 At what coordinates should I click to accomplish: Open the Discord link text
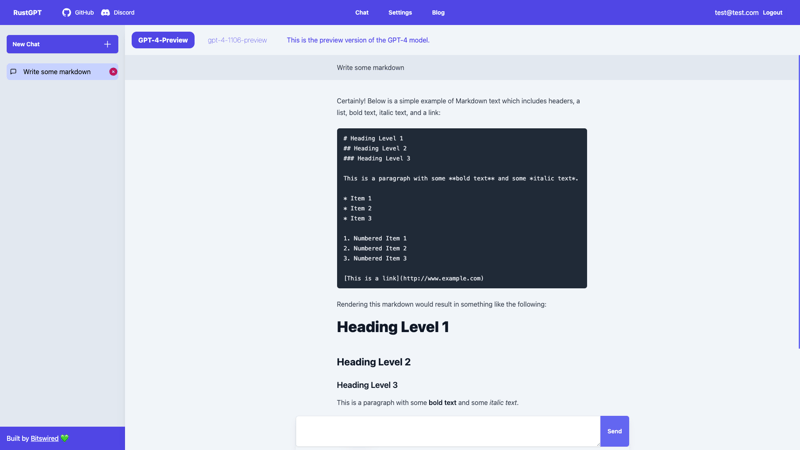click(x=124, y=13)
